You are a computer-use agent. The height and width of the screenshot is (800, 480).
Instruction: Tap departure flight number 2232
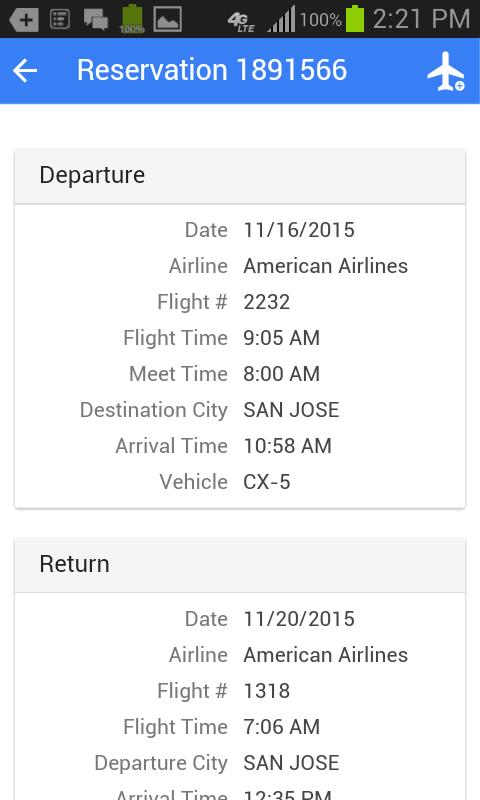click(267, 302)
